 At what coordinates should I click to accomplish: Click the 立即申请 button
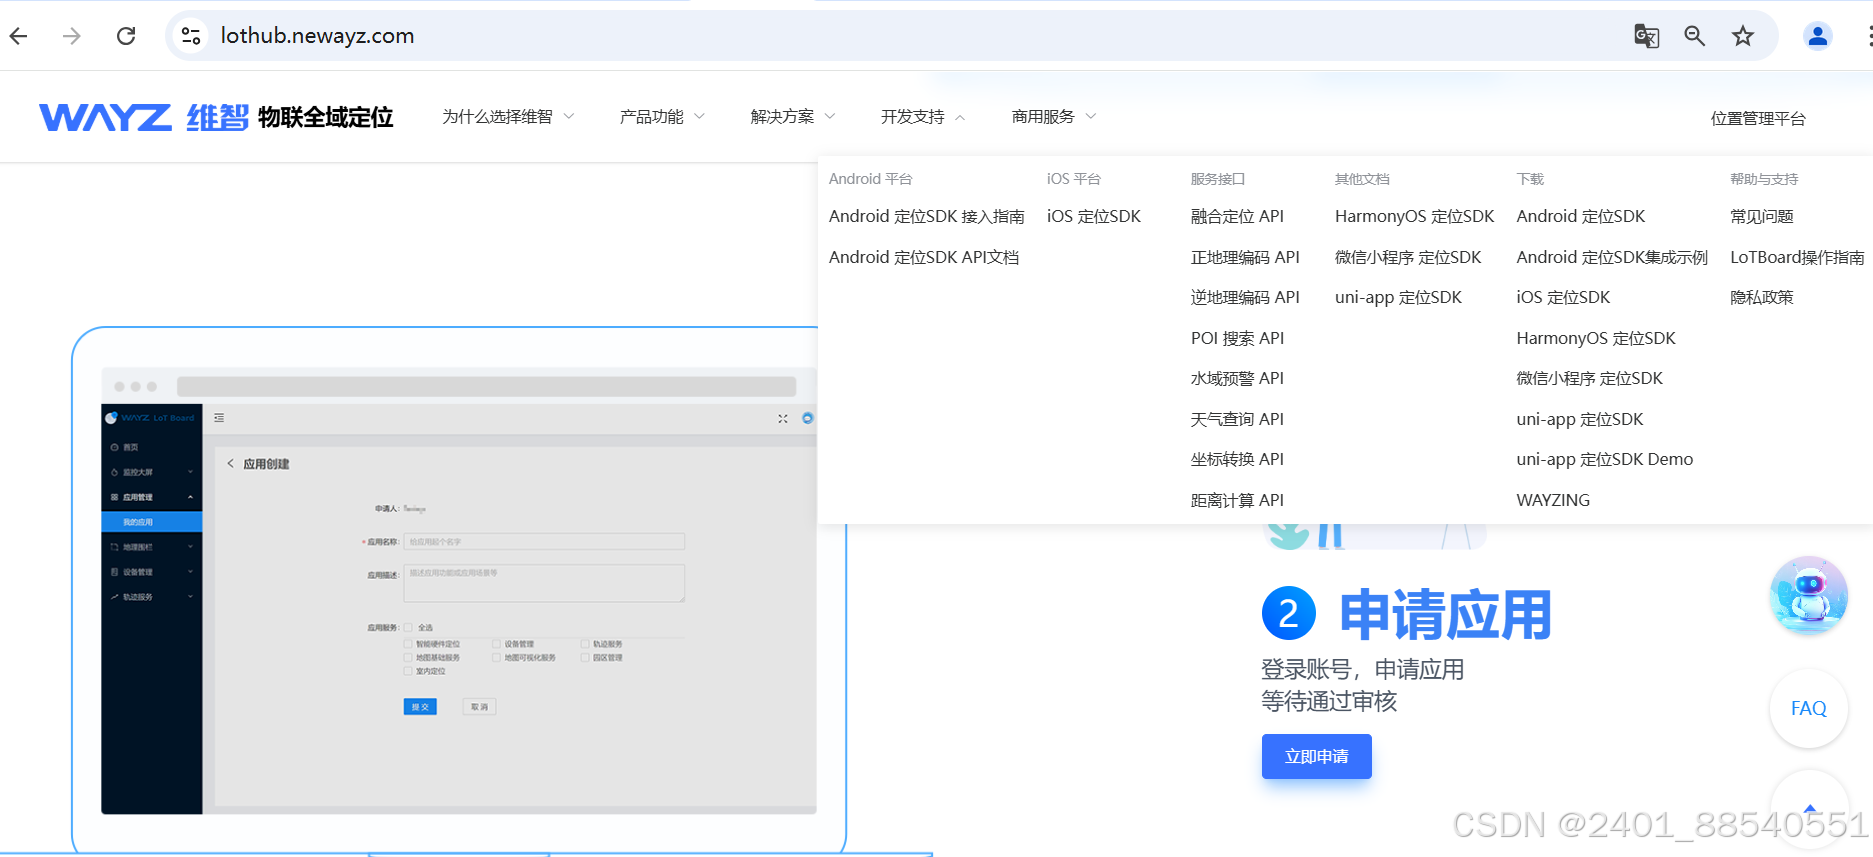(1316, 756)
